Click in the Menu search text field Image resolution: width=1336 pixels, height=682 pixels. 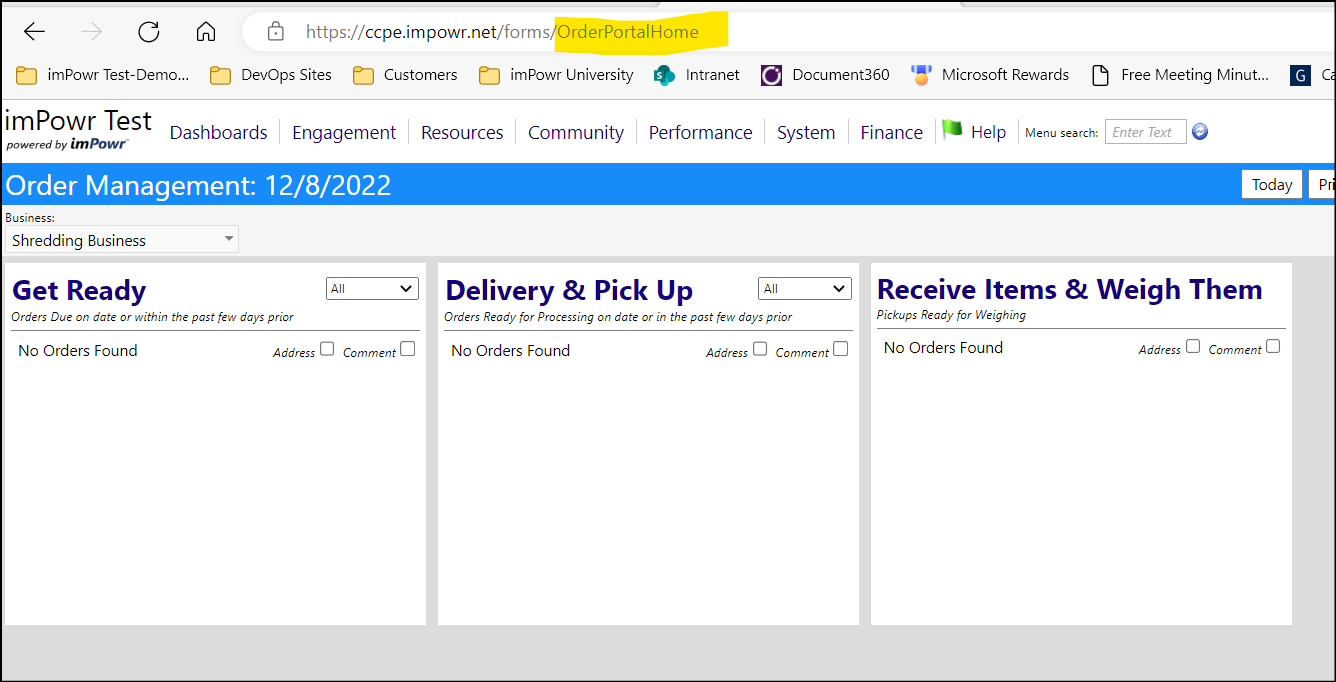1146,132
